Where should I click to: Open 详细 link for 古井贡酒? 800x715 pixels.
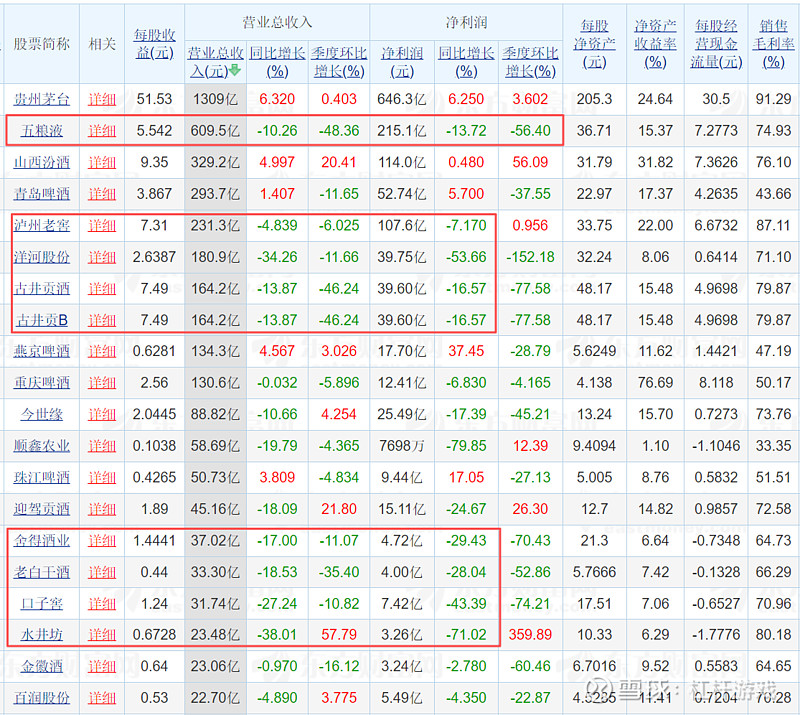tap(102, 288)
